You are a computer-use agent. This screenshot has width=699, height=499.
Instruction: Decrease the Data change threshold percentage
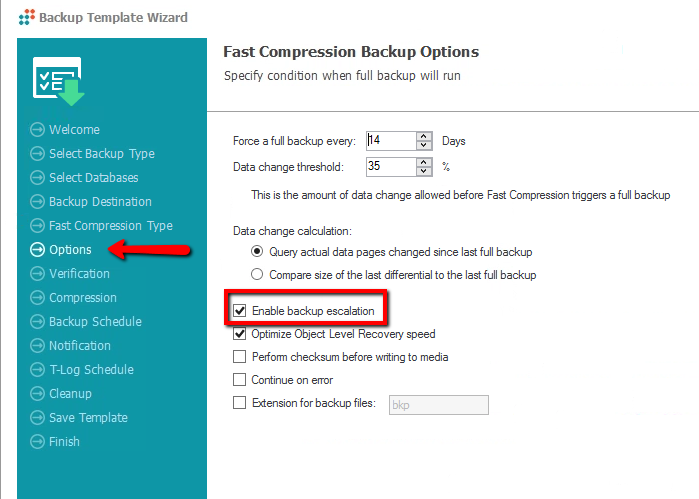click(x=424, y=172)
